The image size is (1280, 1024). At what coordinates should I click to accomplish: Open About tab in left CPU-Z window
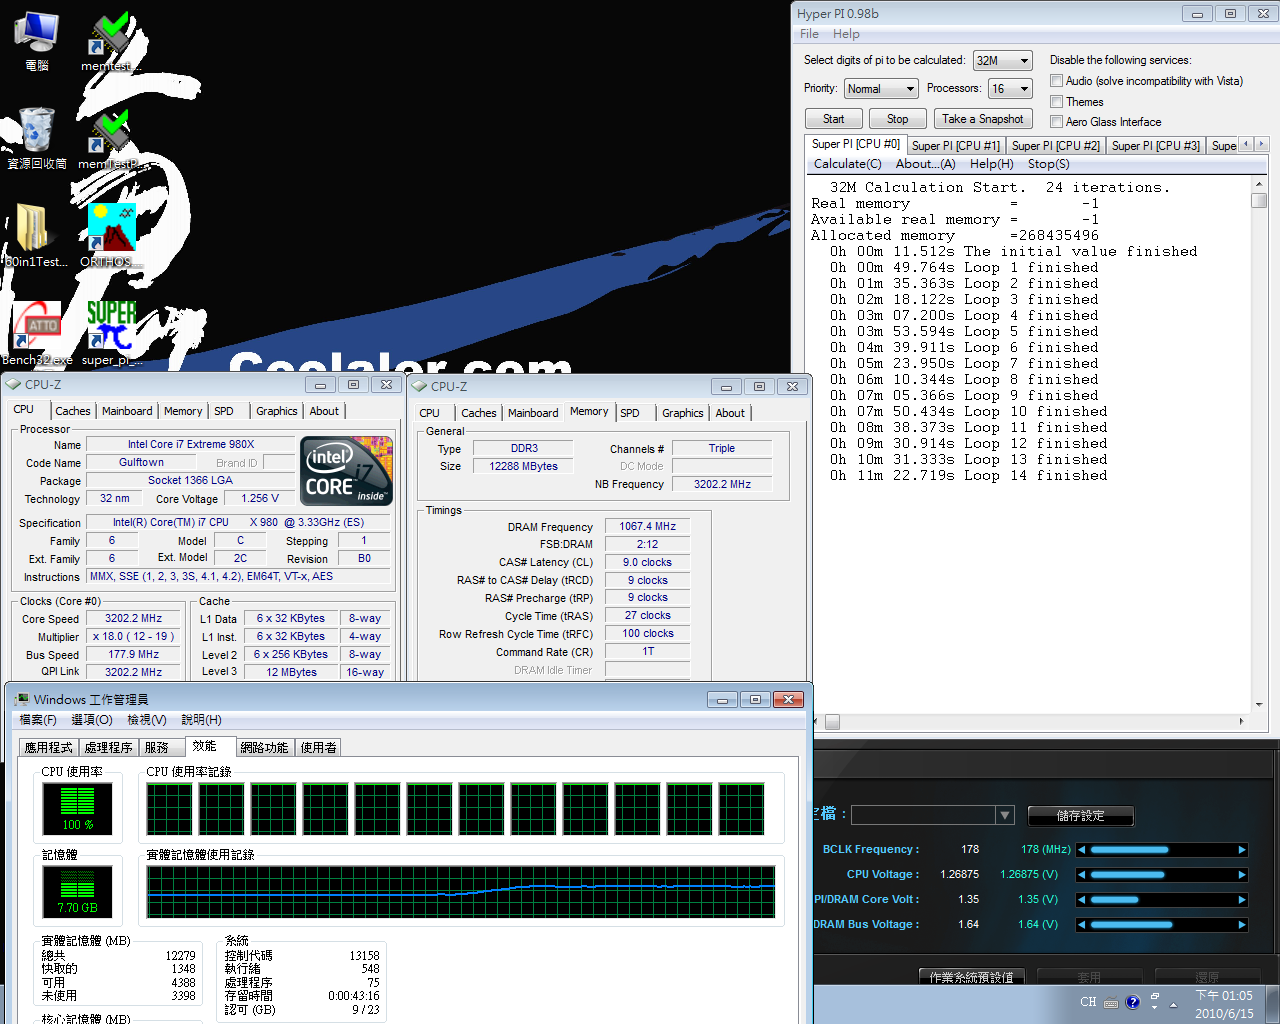(x=324, y=411)
